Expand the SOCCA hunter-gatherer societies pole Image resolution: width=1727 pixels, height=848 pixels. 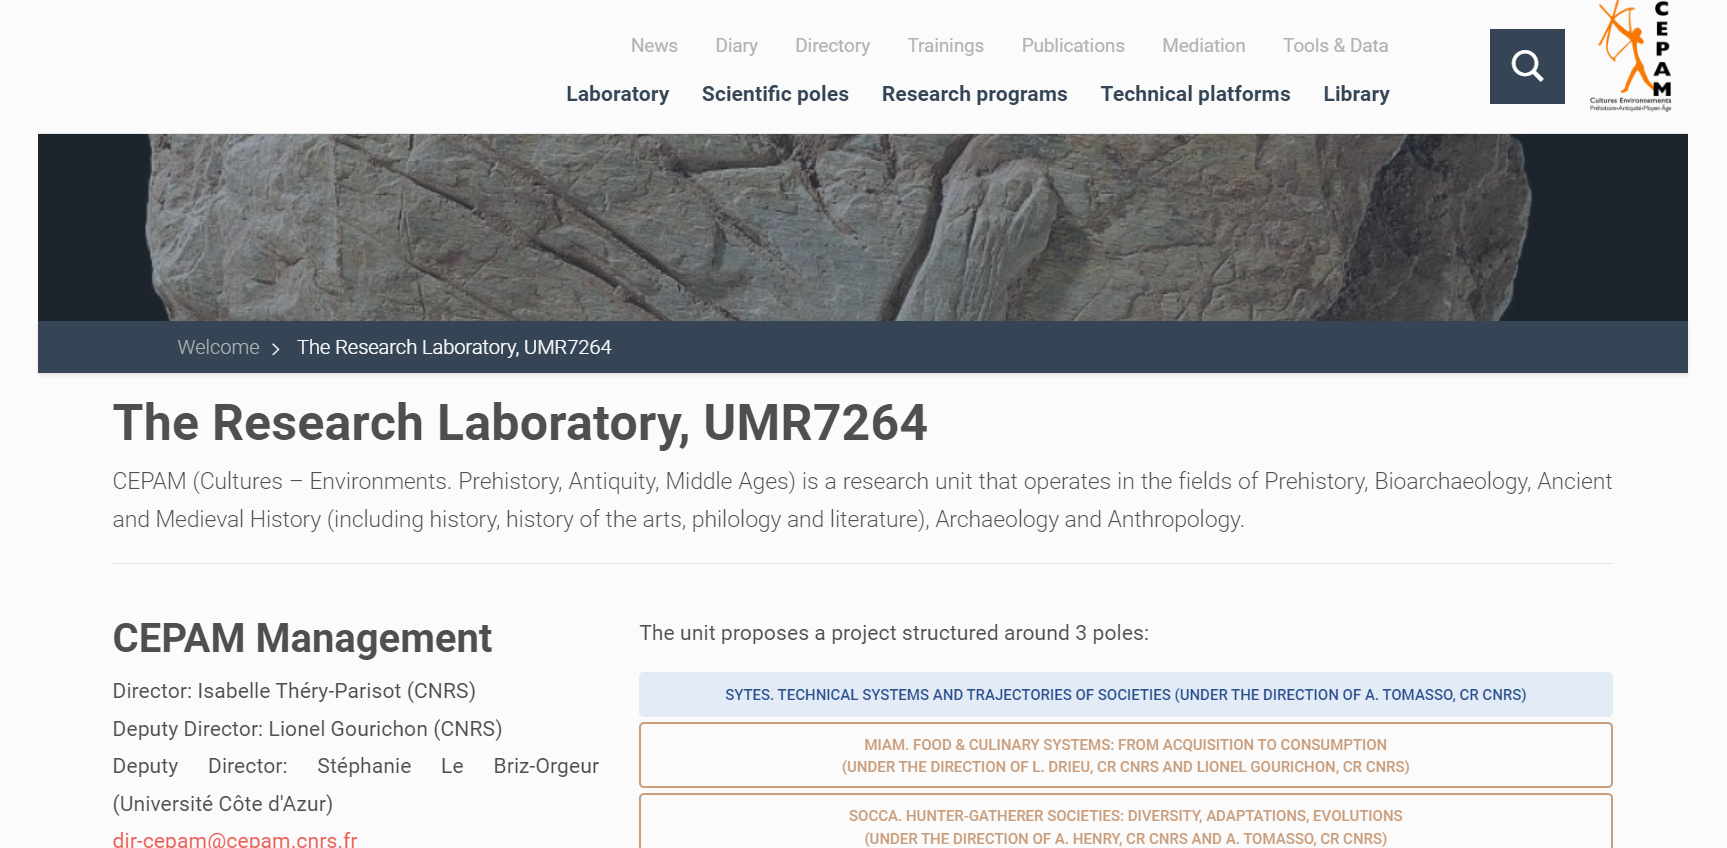click(x=1125, y=825)
